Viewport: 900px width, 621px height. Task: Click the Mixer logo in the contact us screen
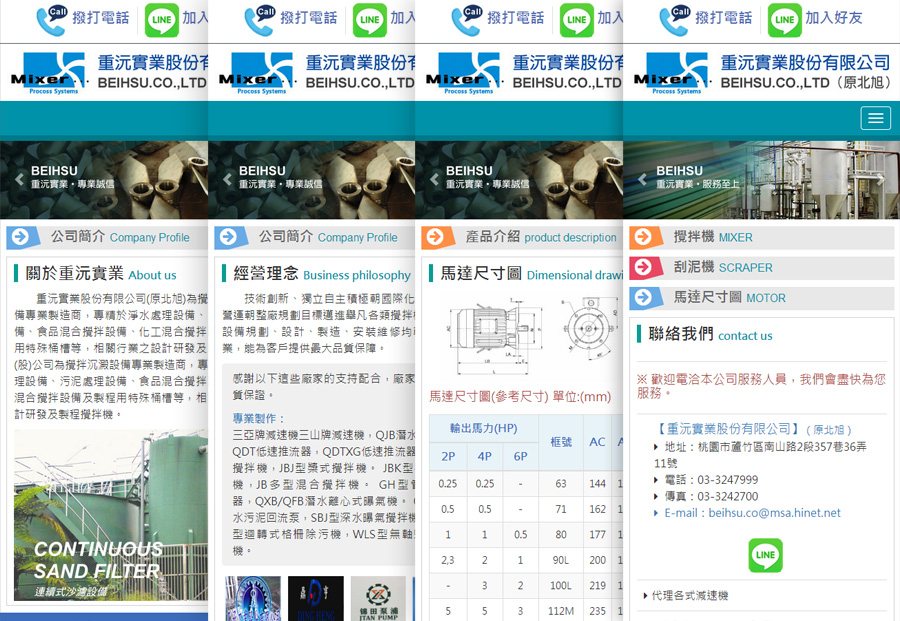[x=673, y=73]
